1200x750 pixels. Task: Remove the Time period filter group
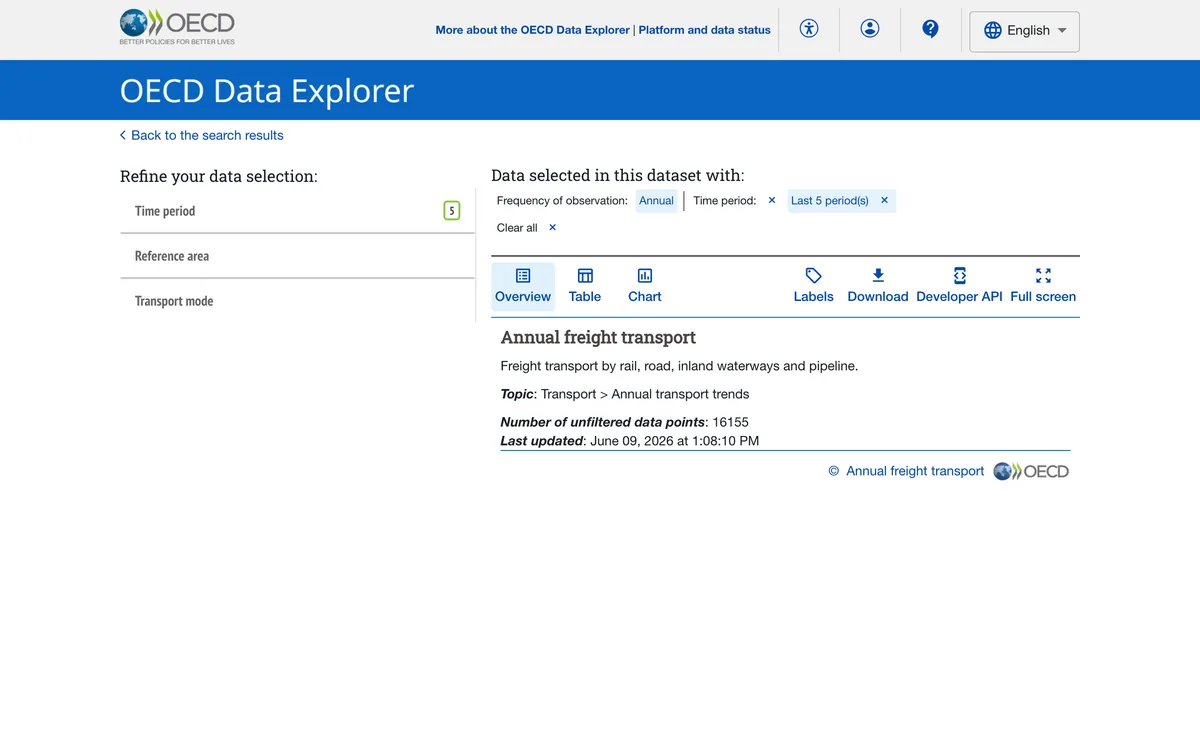click(772, 200)
